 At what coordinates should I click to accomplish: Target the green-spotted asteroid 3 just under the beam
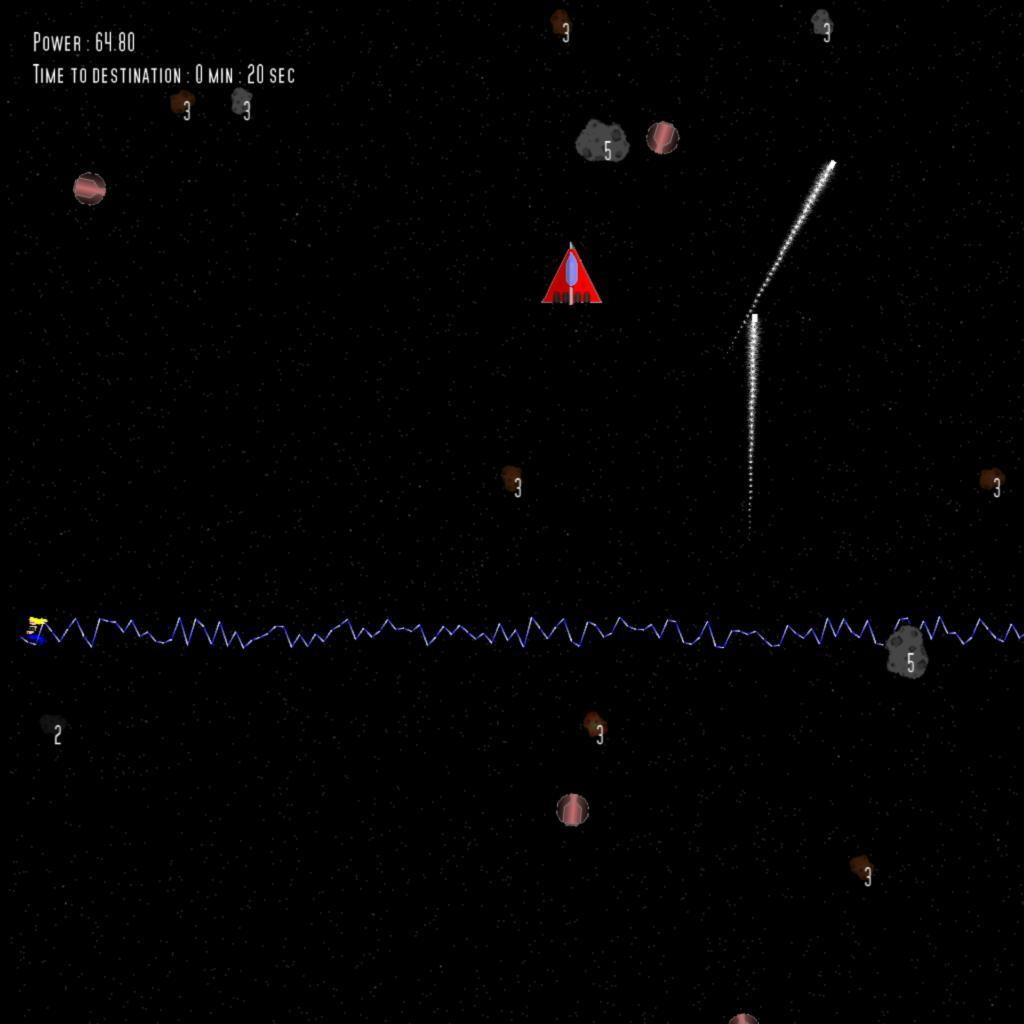595,726
